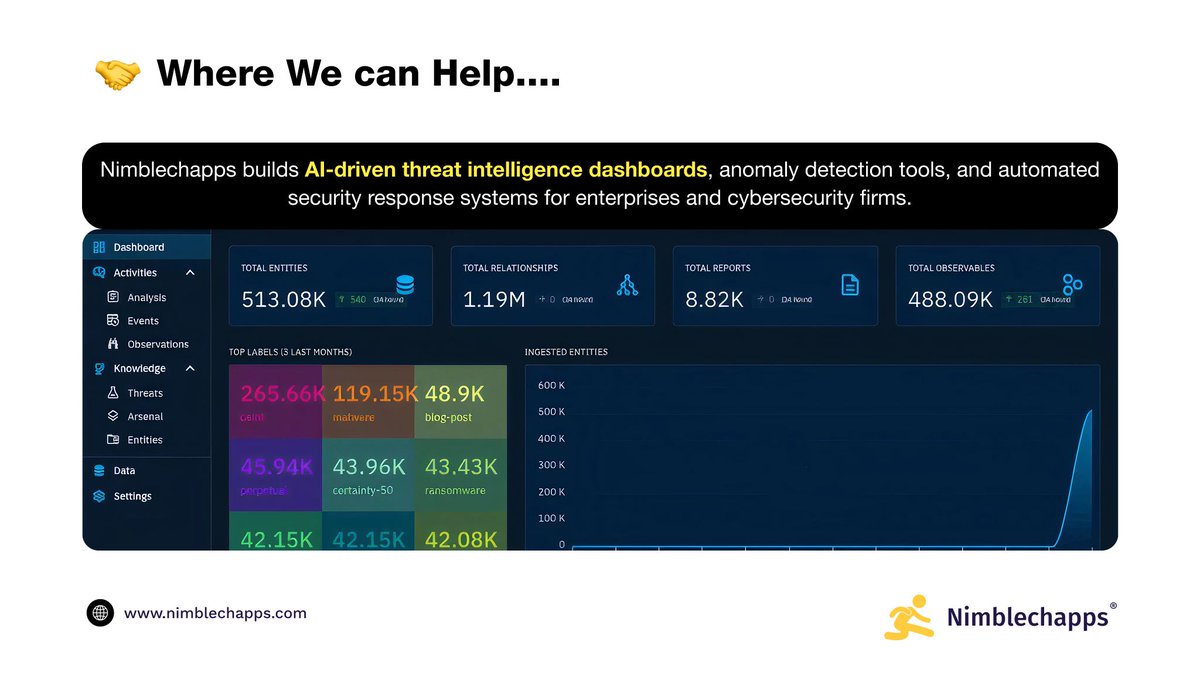Screen dimensions: 1200x686
Task: Click the Dashboard grid icon
Action: pos(98,247)
